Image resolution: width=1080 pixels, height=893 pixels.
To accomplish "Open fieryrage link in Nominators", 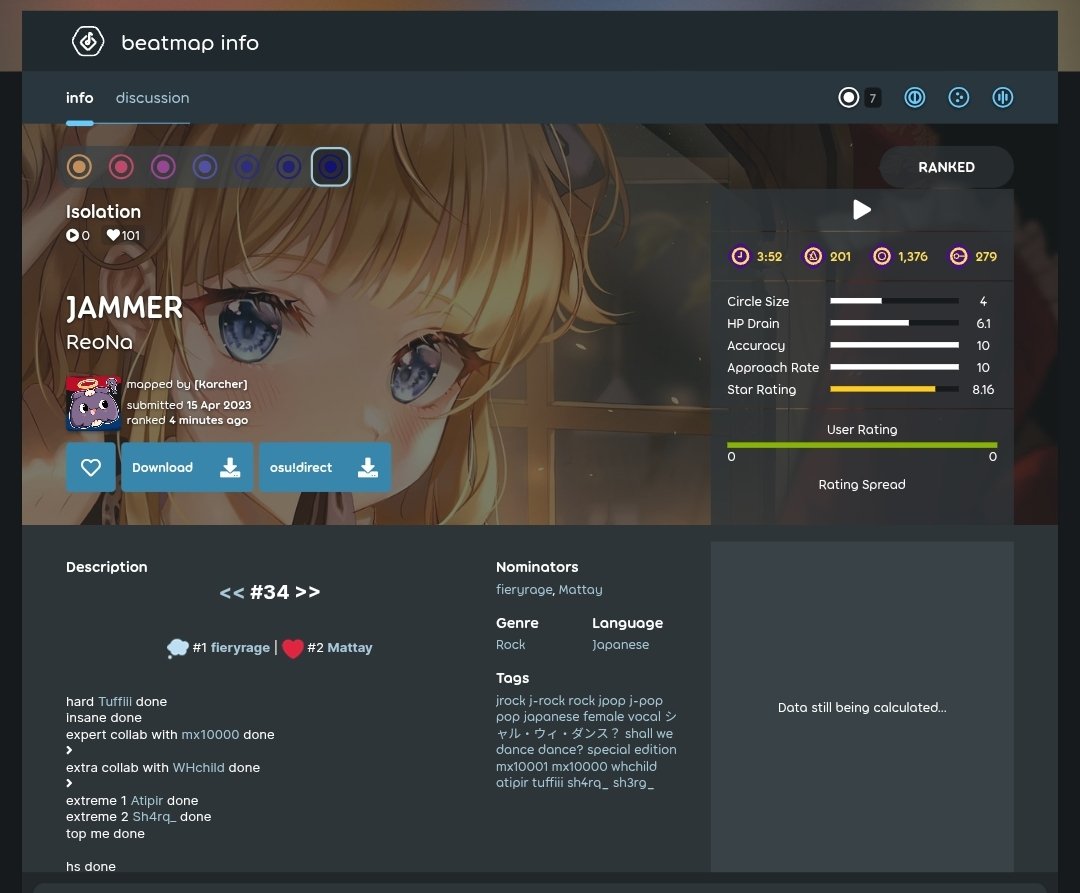I will [524, 589].
